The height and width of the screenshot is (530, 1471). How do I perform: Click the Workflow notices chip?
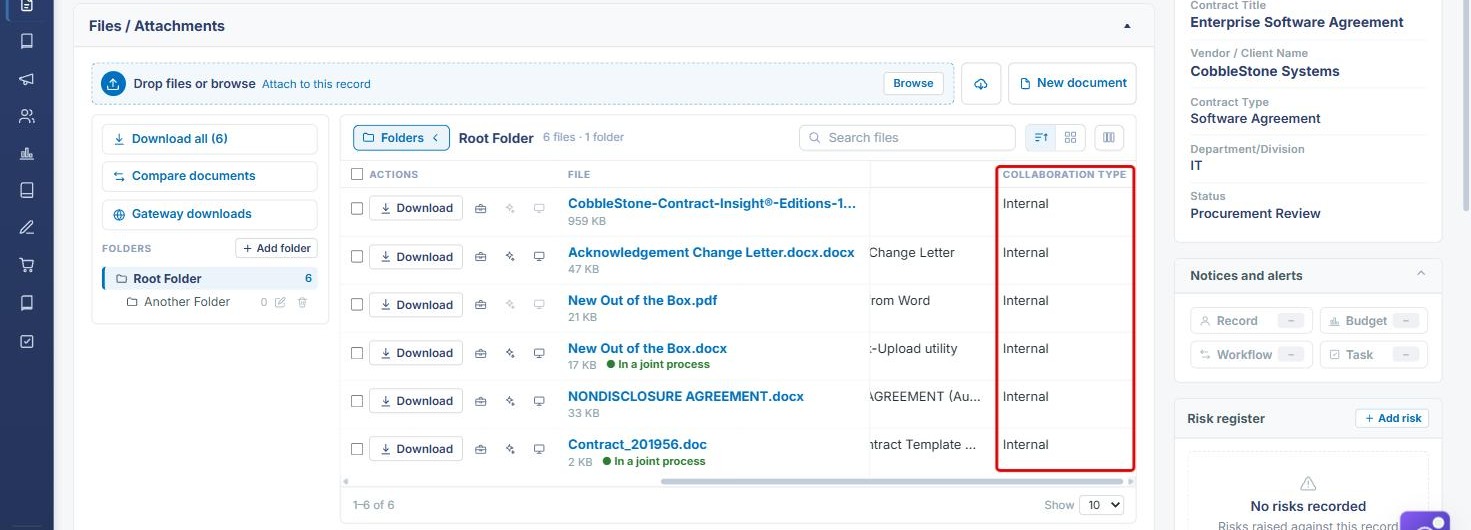[1249, 355]
